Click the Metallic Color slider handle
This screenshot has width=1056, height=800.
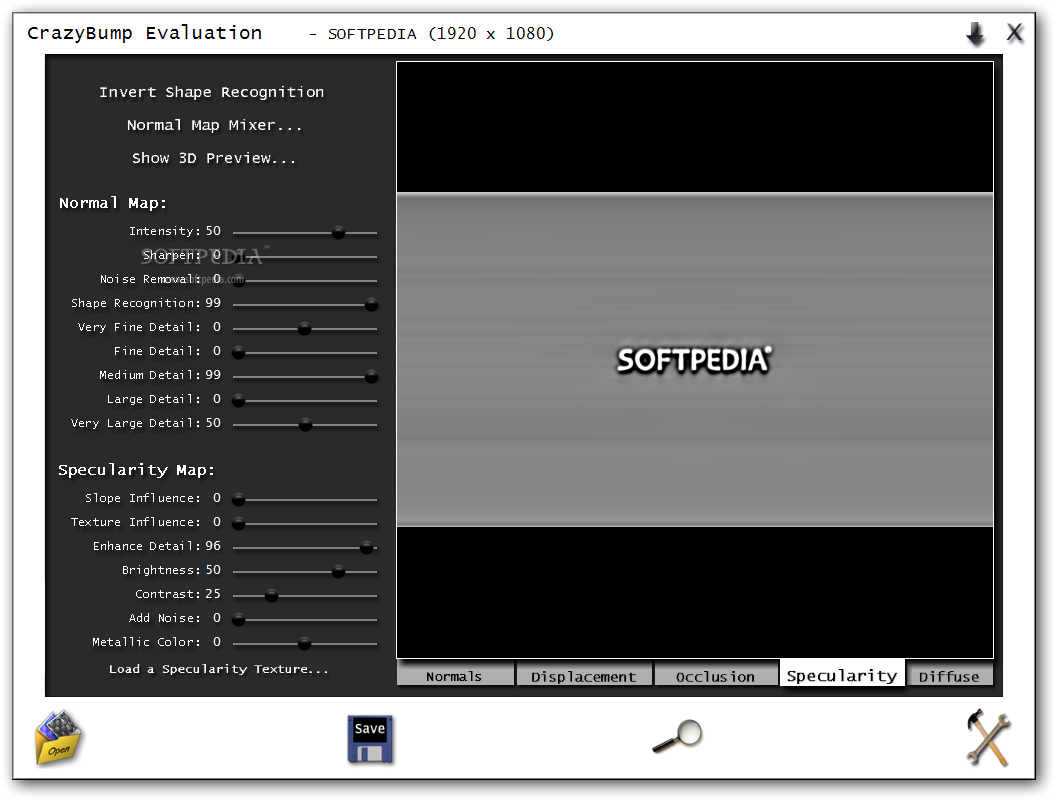coord(304,644)
